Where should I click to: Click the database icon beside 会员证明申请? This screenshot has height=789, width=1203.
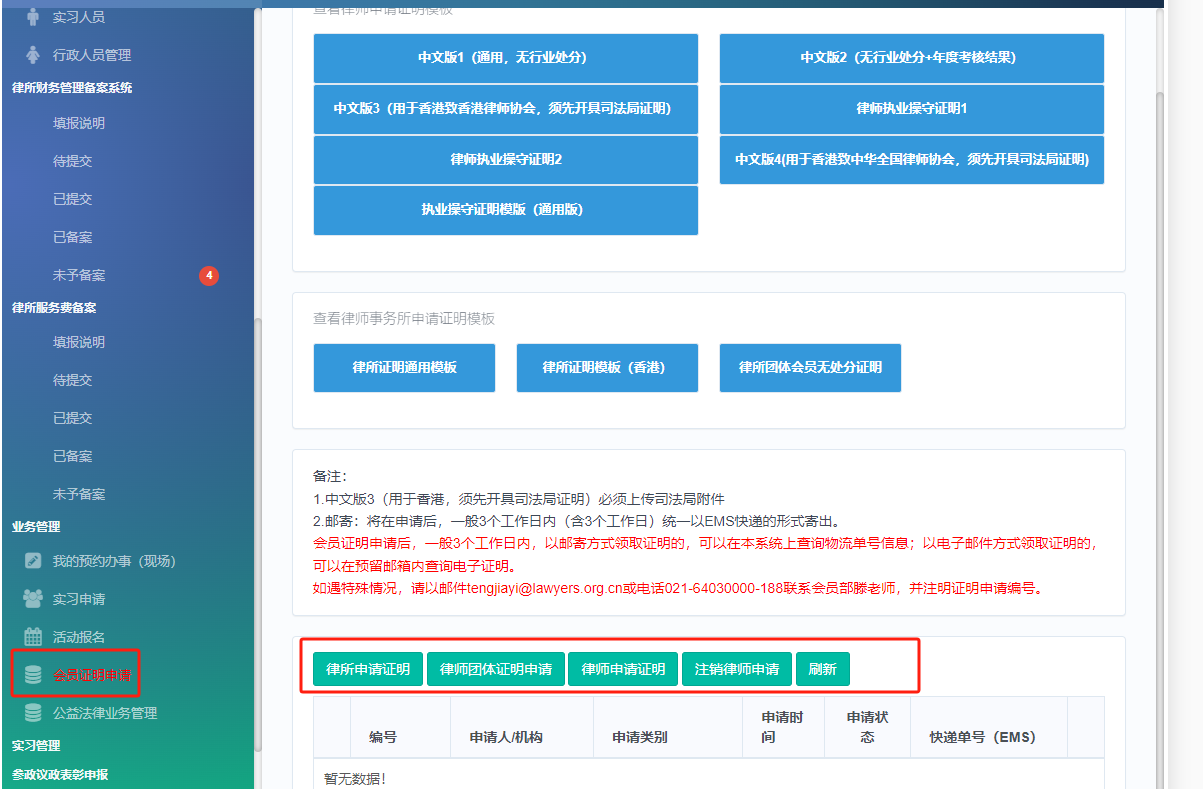[x=33, y=675]
